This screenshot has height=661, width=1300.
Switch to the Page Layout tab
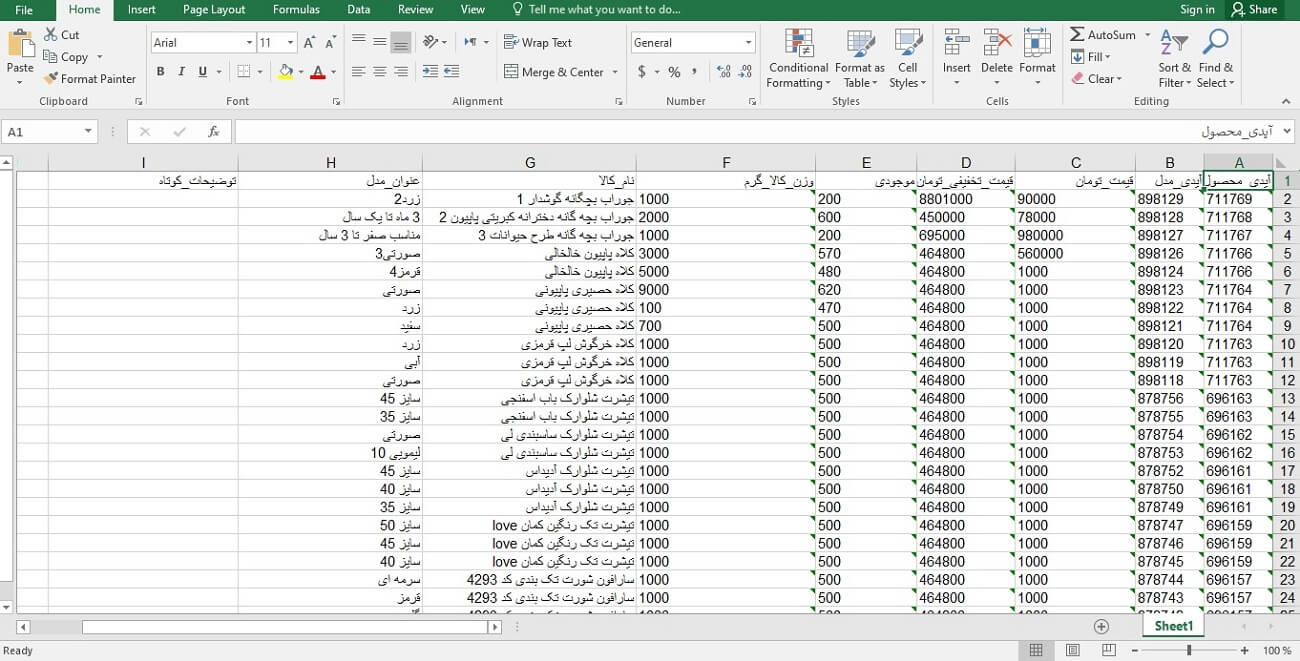click(x=214, y=10)
